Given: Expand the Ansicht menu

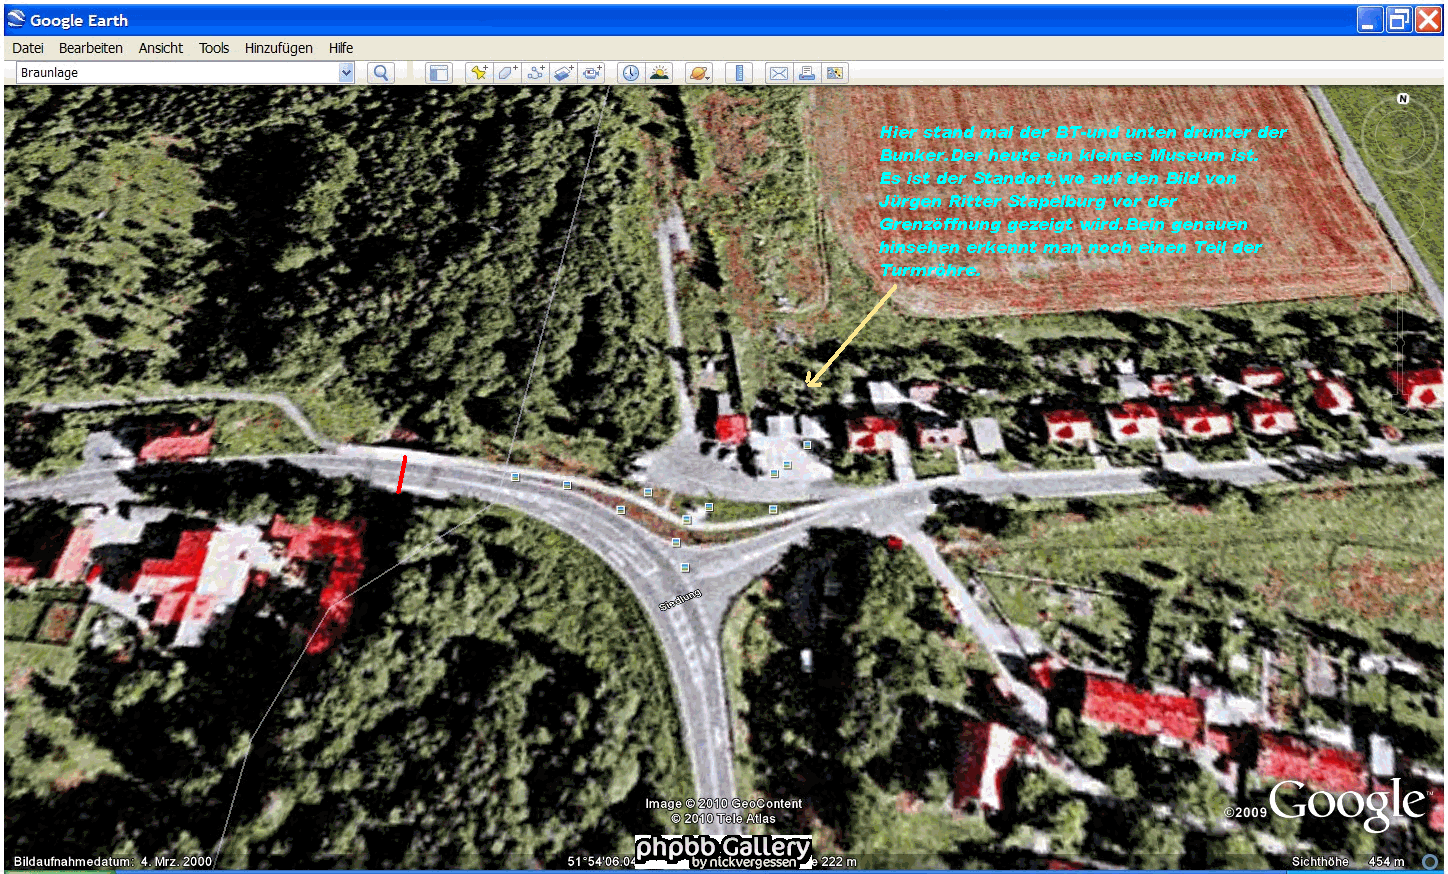Looking at the screenshot, I should (160, 48).
